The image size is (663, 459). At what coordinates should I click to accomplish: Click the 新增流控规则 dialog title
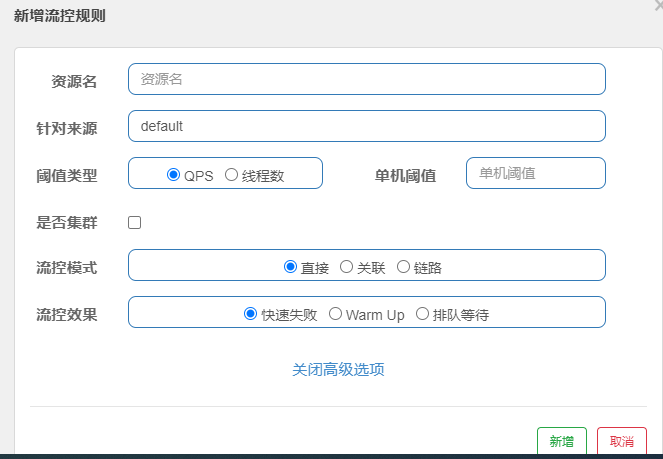60,16
